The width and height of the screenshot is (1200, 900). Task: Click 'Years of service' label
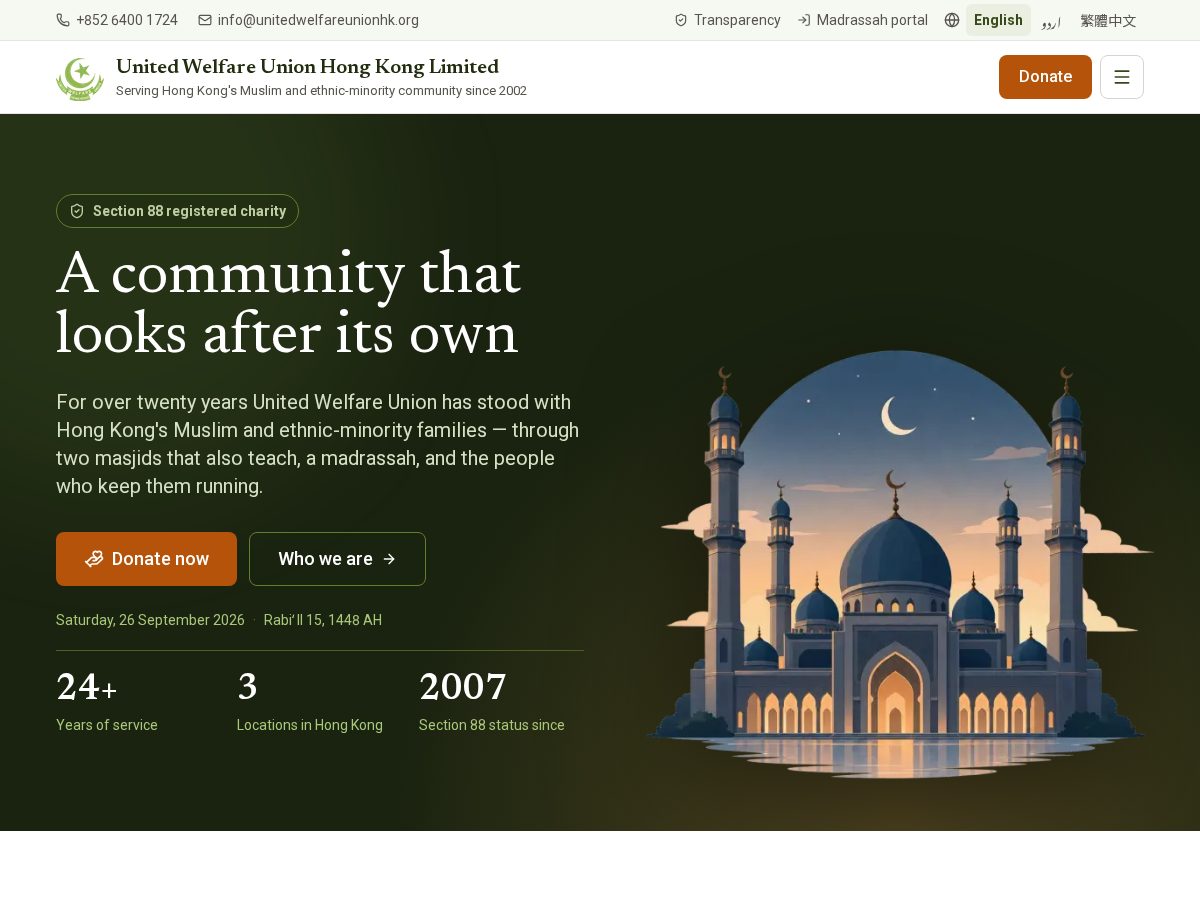[x=107, y=725]
